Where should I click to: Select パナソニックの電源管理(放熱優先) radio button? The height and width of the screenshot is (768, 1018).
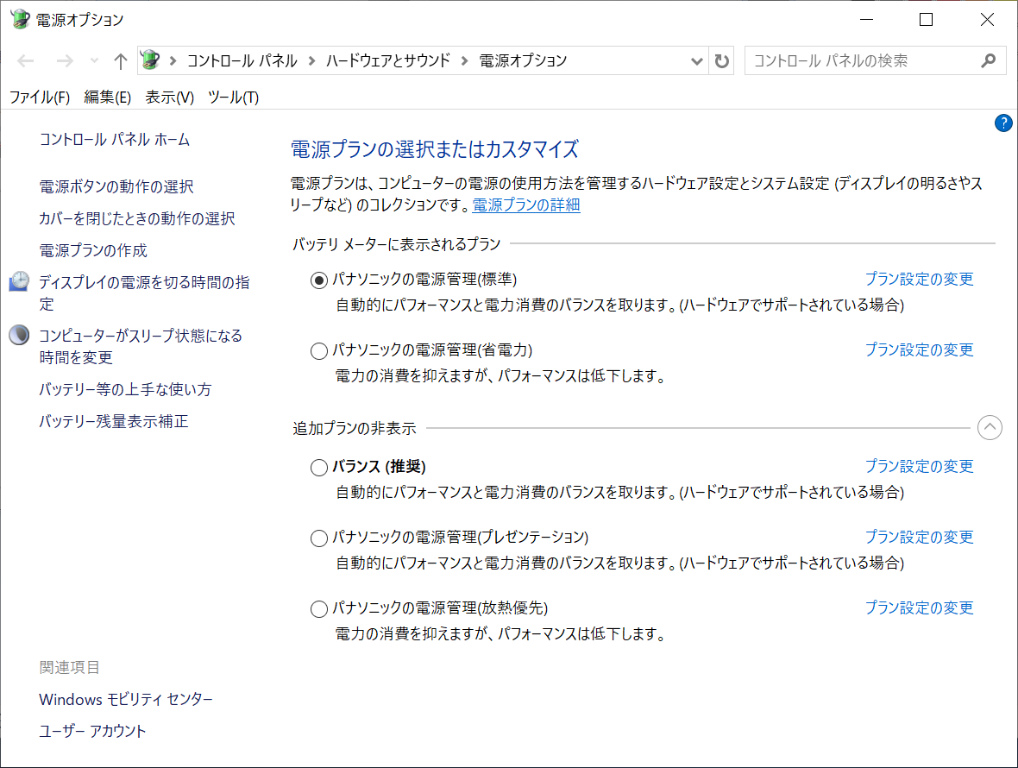[319, 608]
